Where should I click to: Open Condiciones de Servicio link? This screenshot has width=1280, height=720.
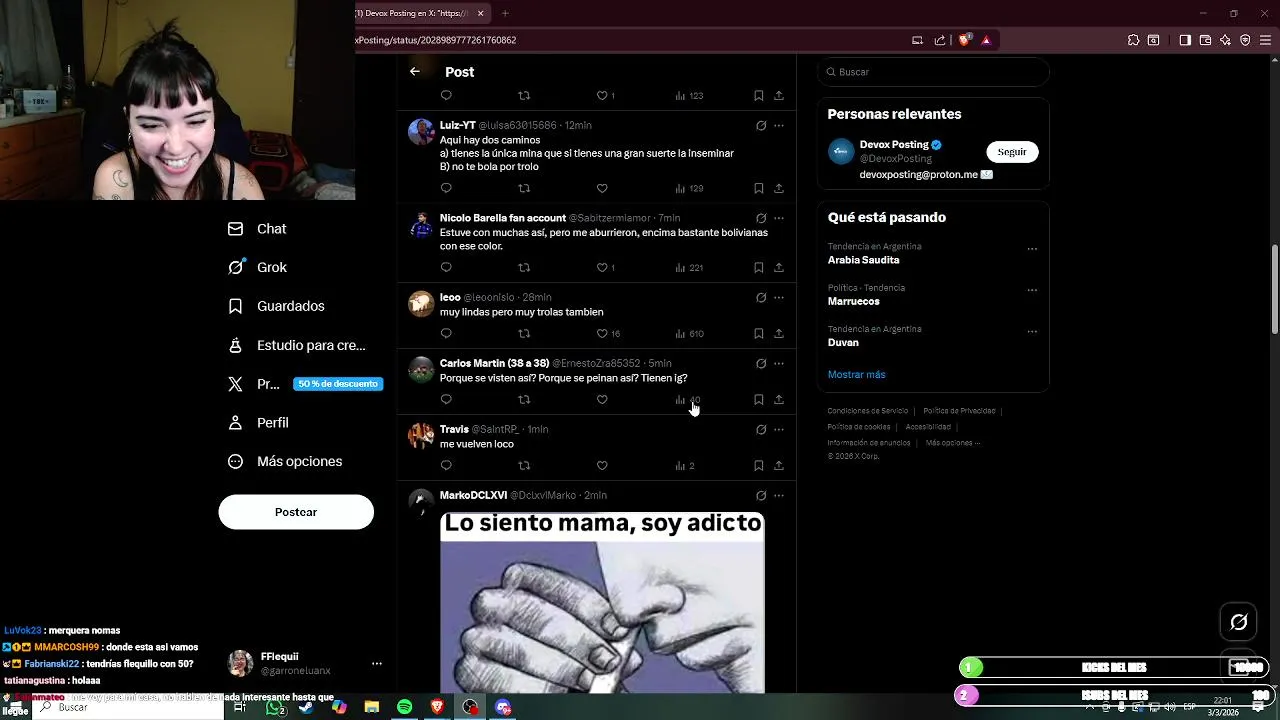[868, 411]
